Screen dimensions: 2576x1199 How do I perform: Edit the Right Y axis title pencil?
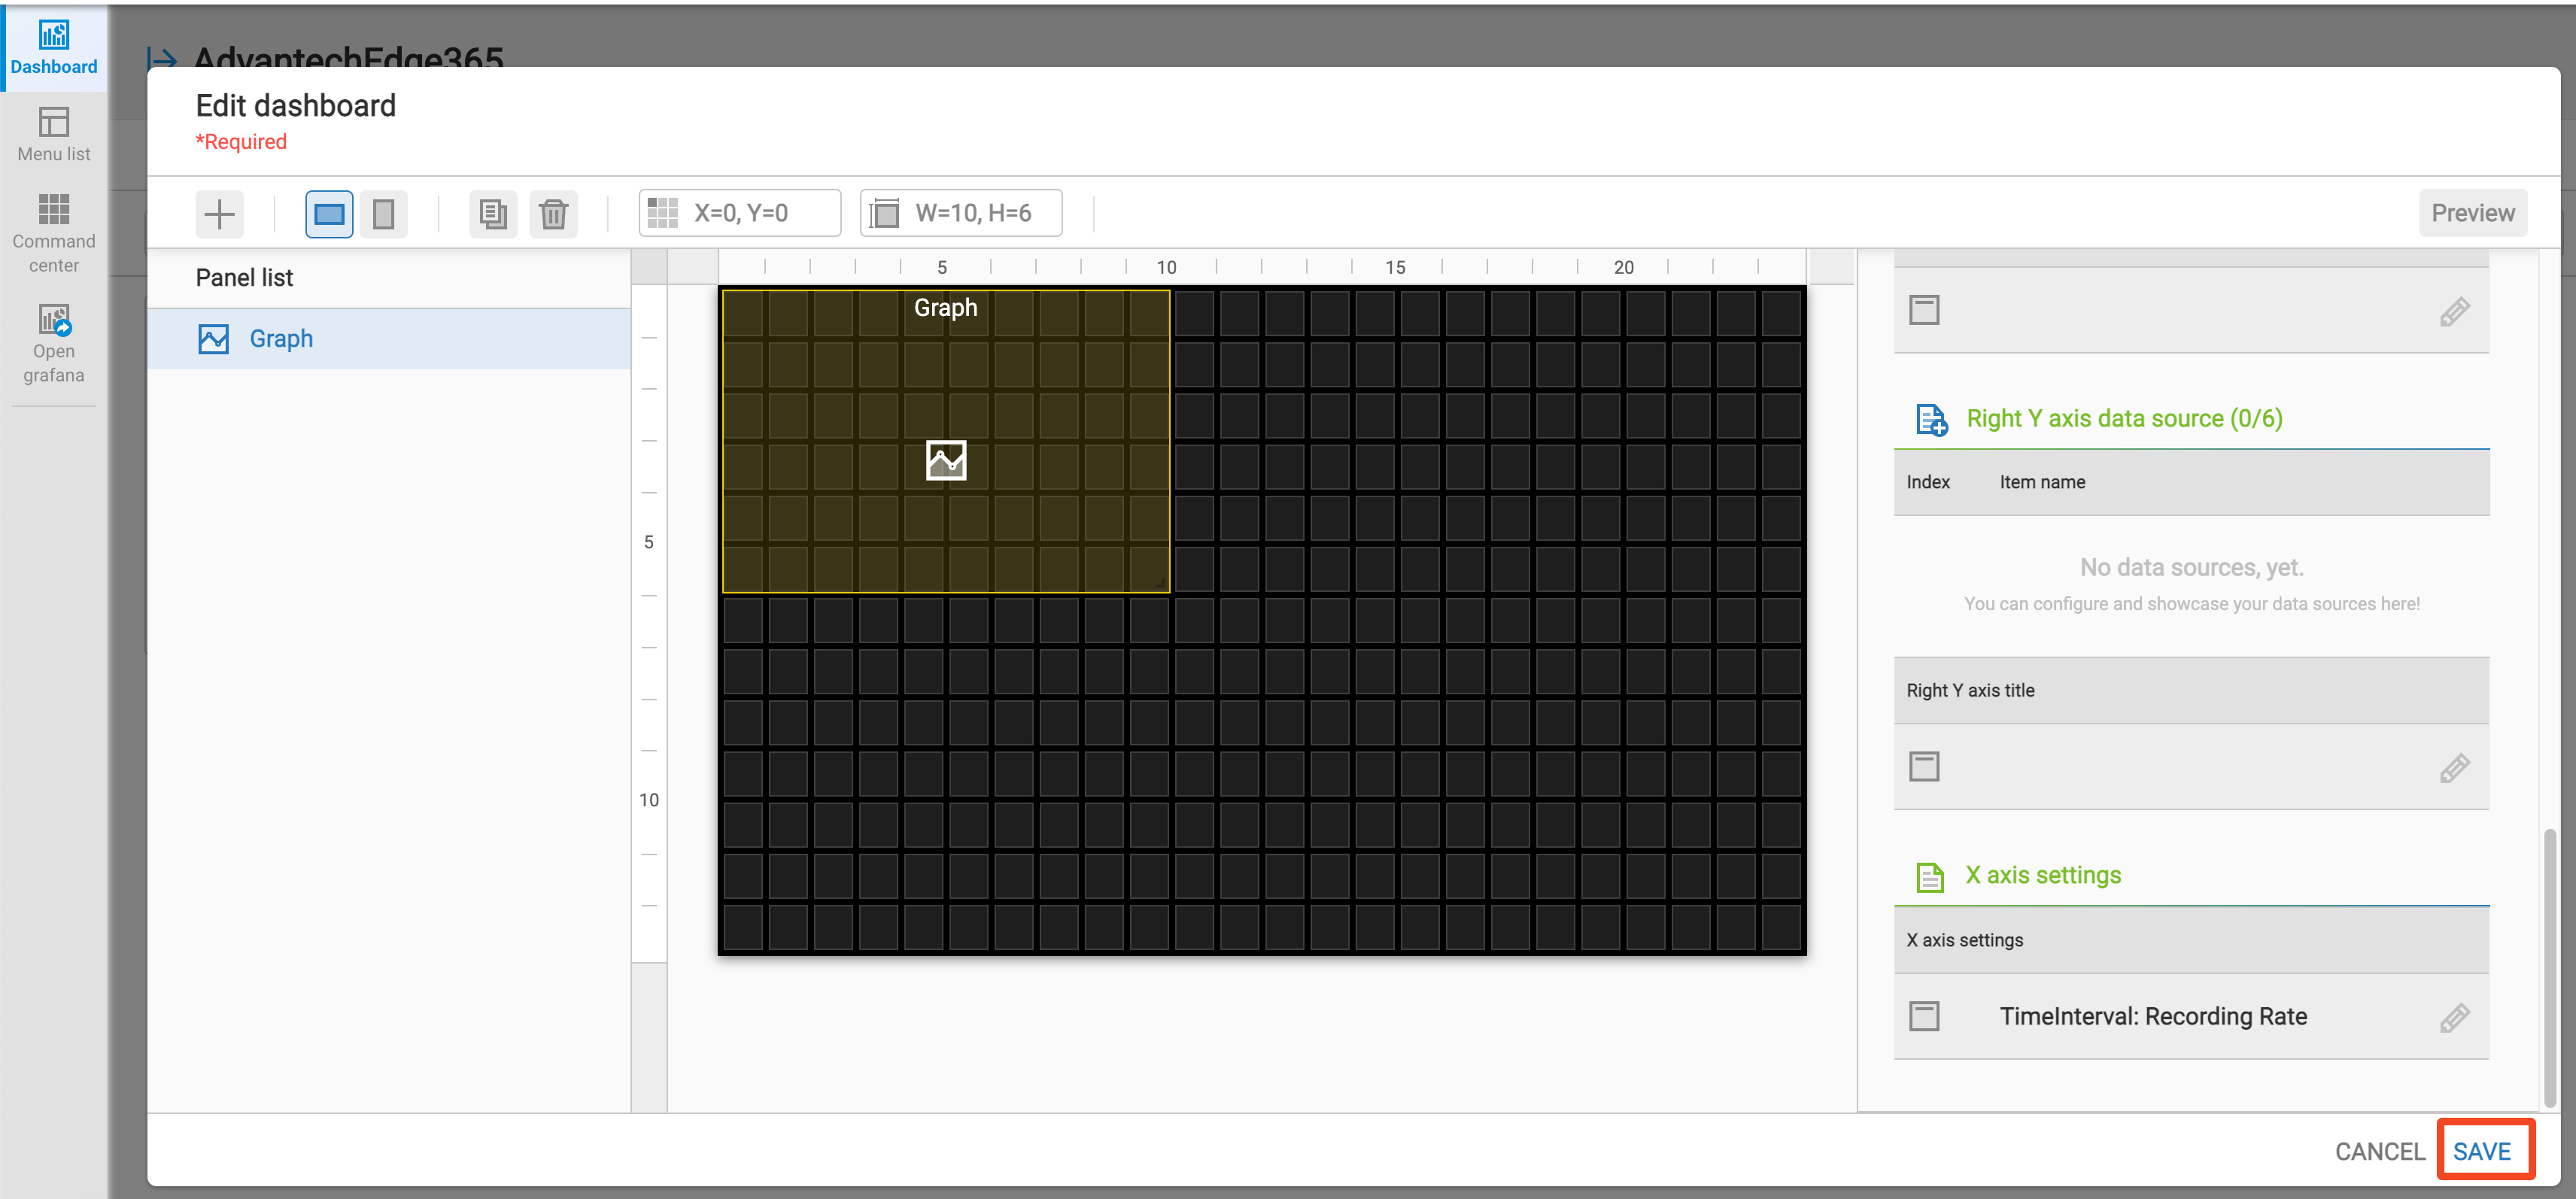(2454, 768)
